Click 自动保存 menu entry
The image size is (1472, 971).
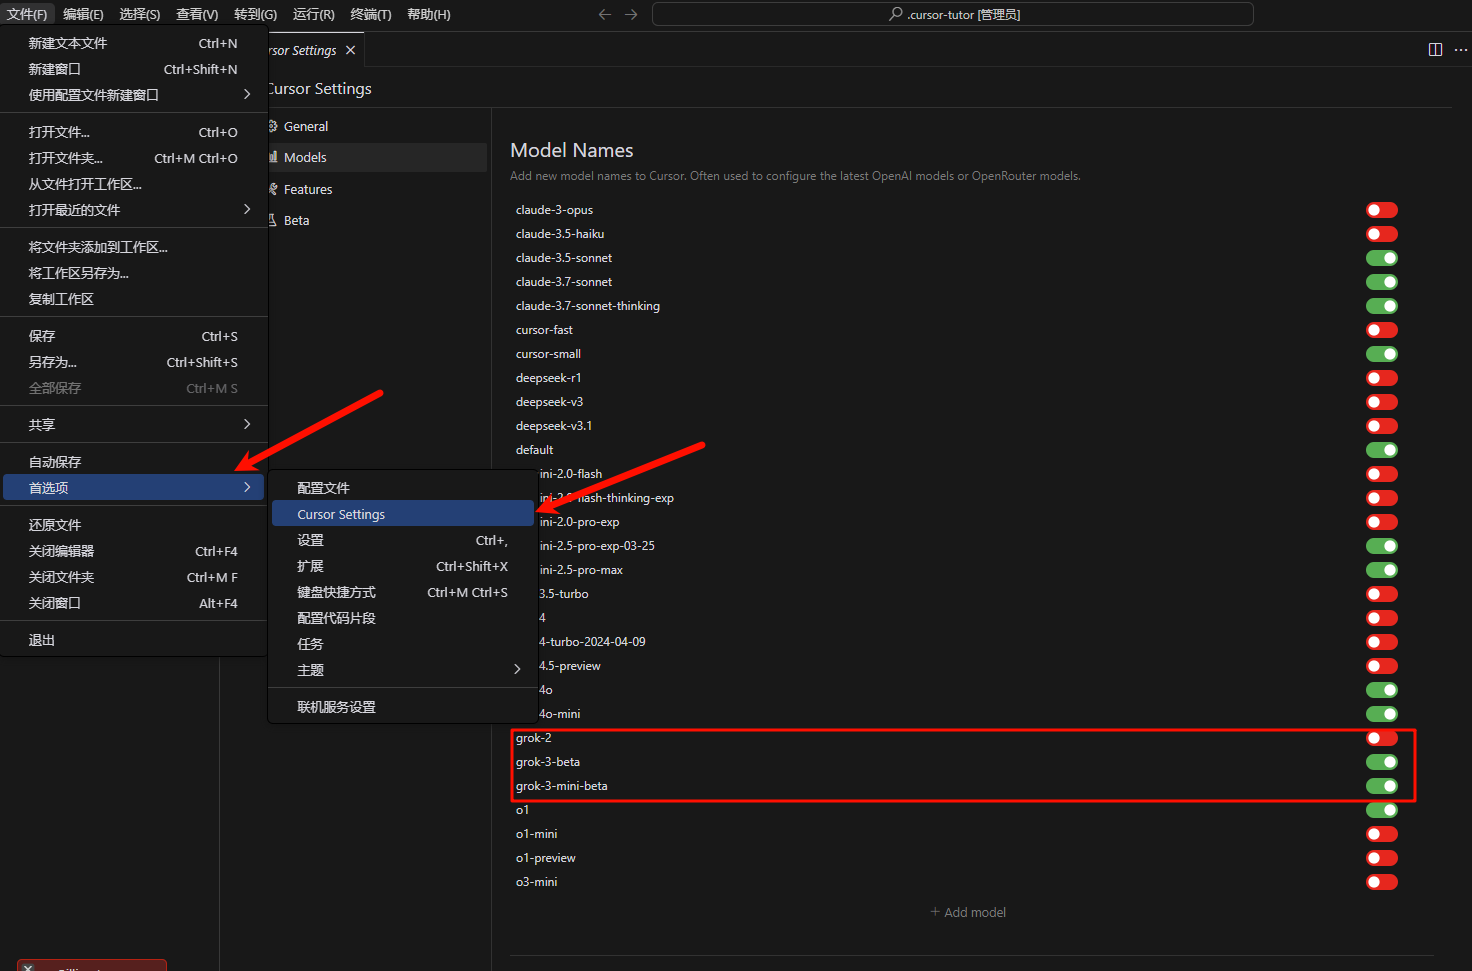pyautogui.click(x=133, y=462)
